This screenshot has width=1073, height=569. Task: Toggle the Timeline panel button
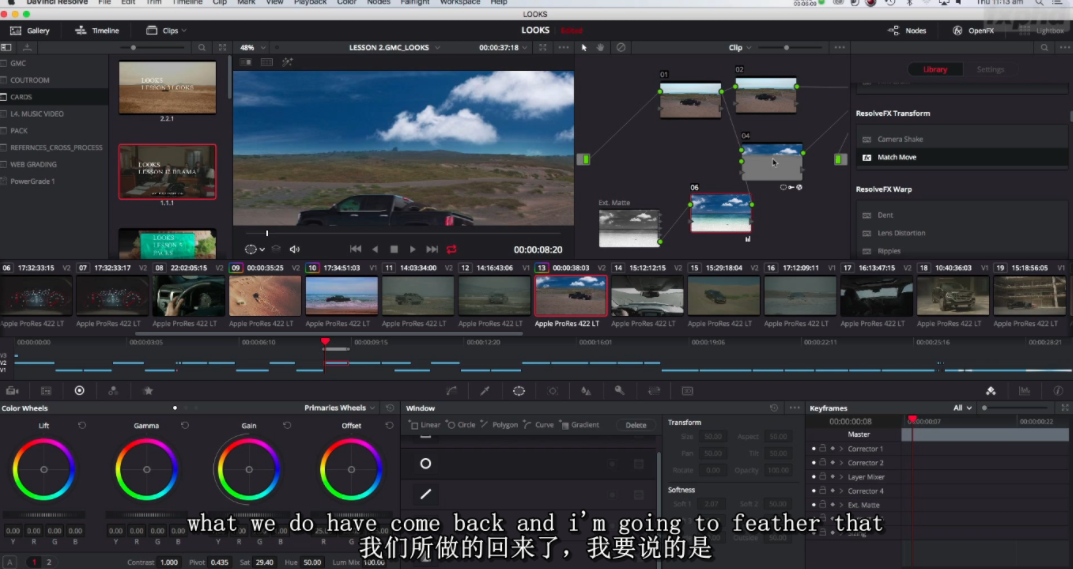click(96, 30)
